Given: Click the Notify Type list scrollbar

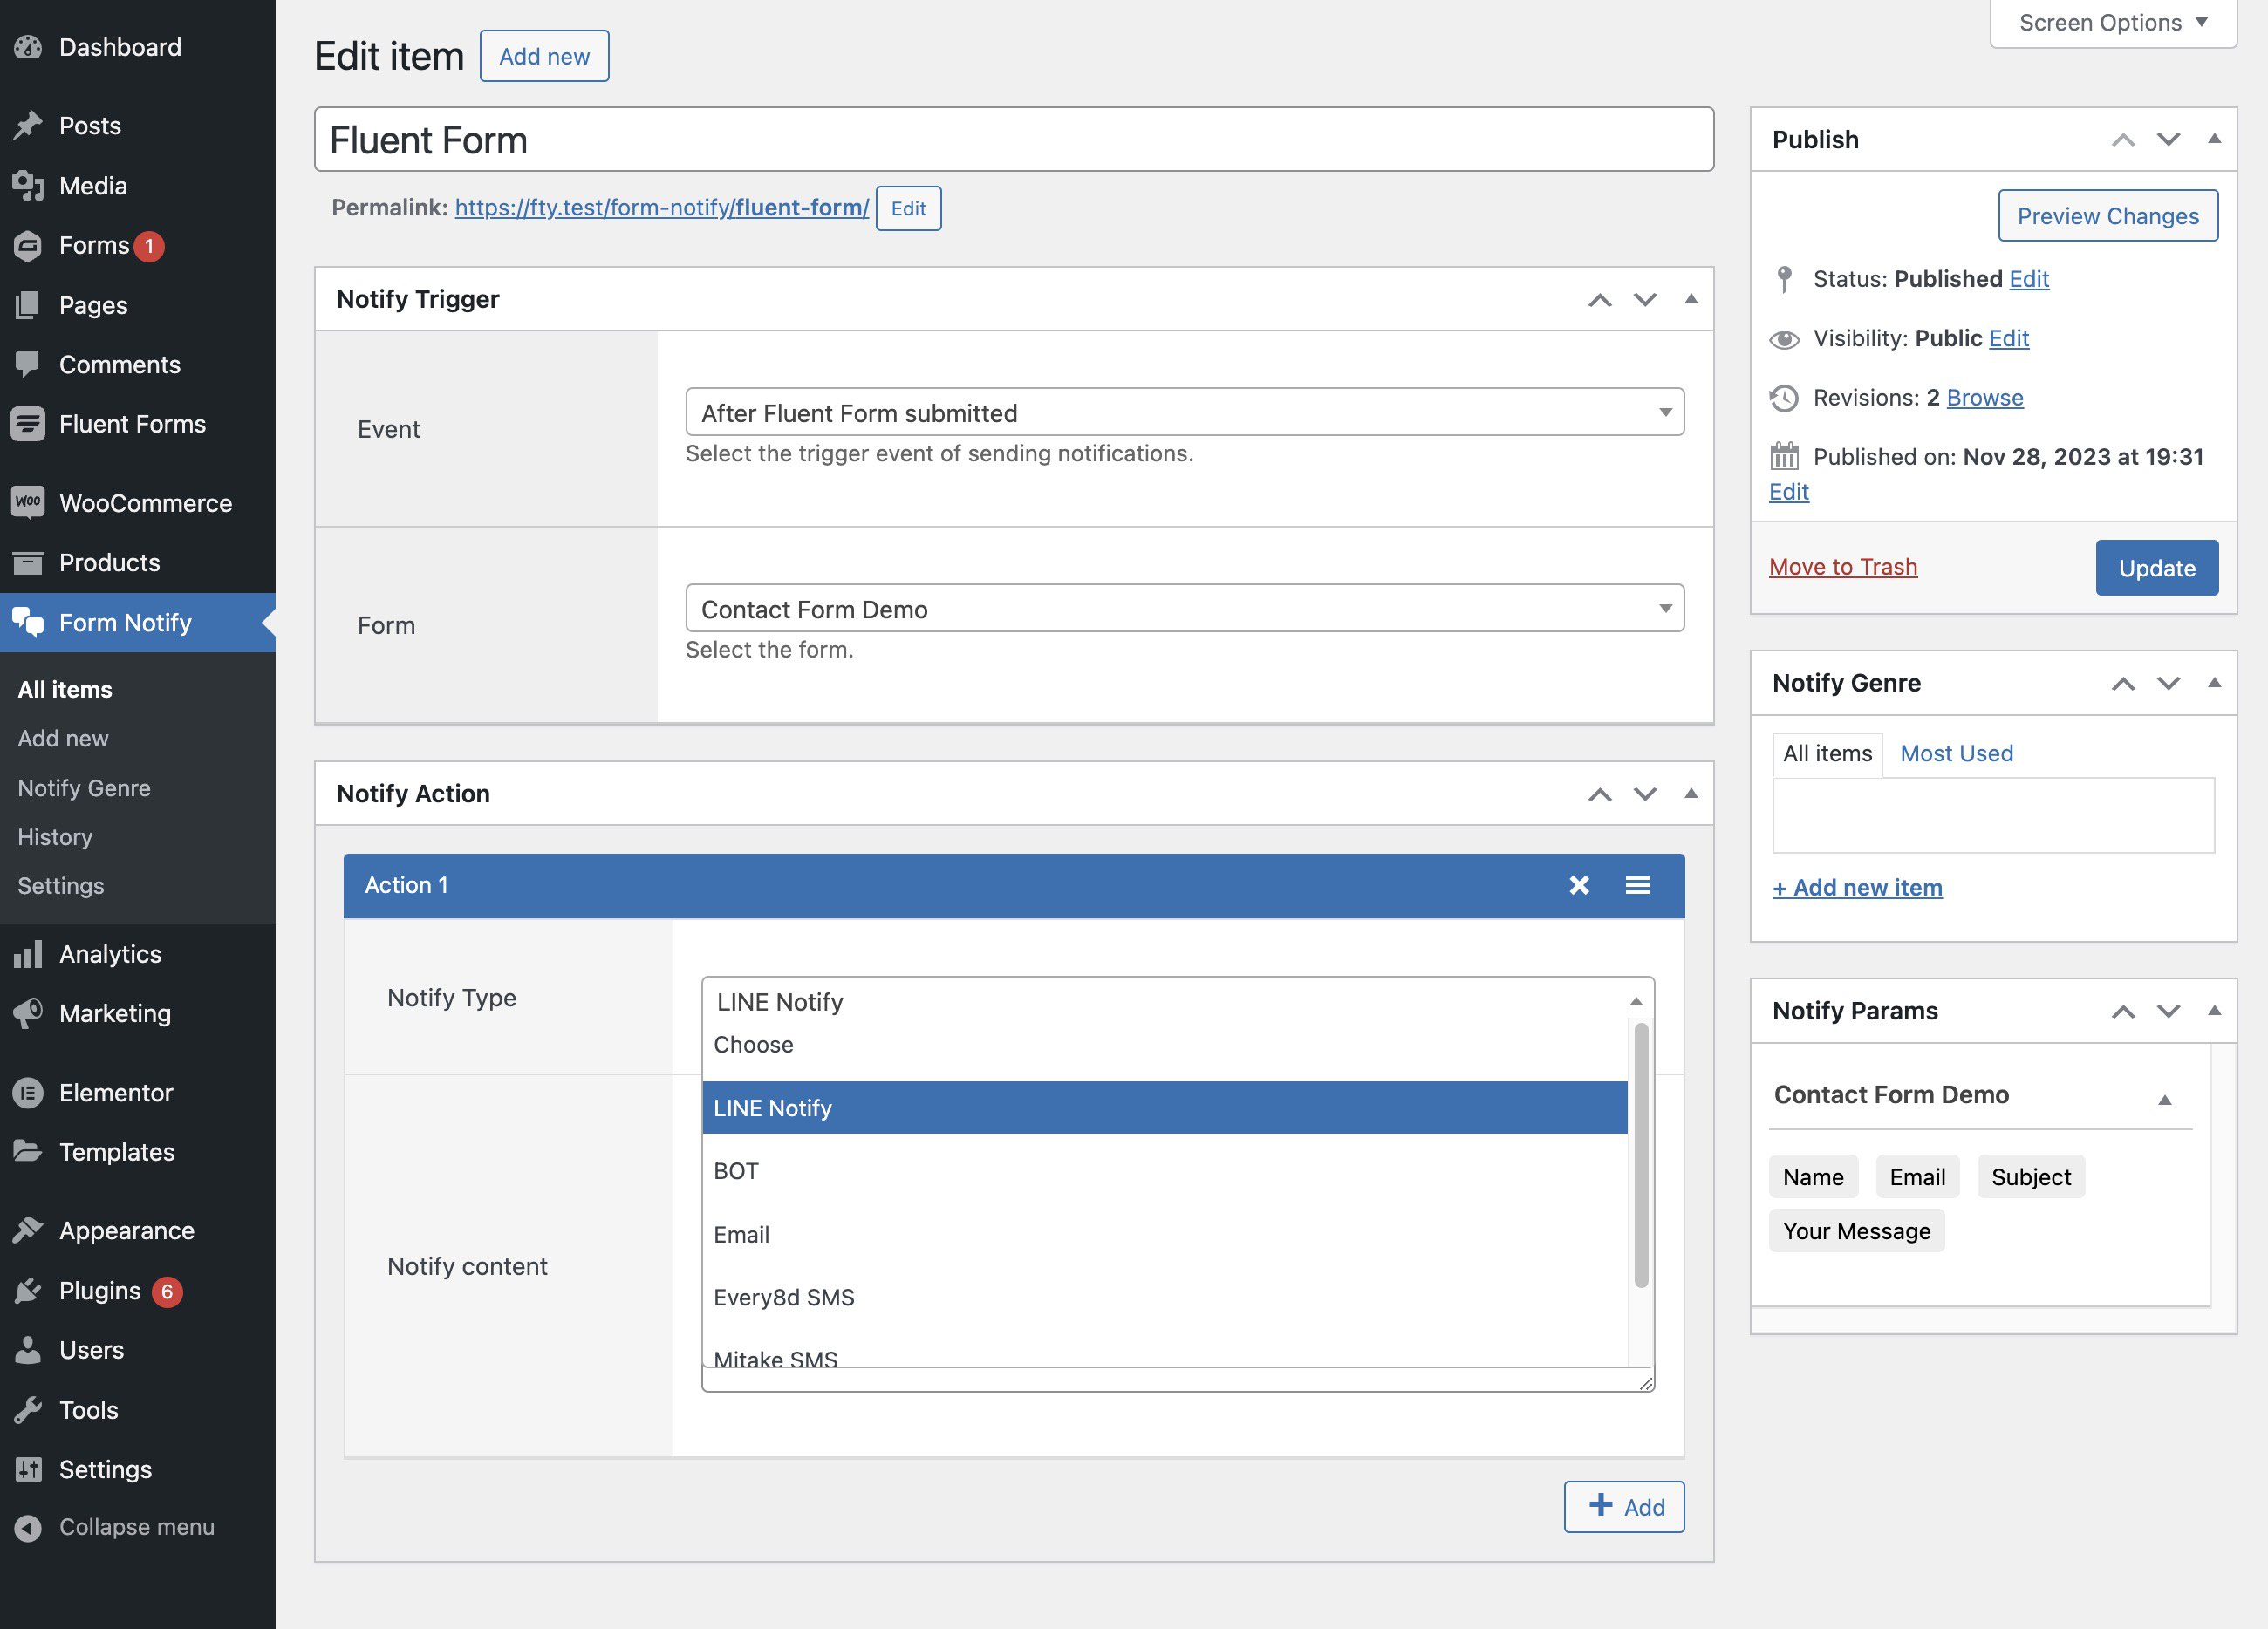Looking at the screenshot, I should 1641,1154.
